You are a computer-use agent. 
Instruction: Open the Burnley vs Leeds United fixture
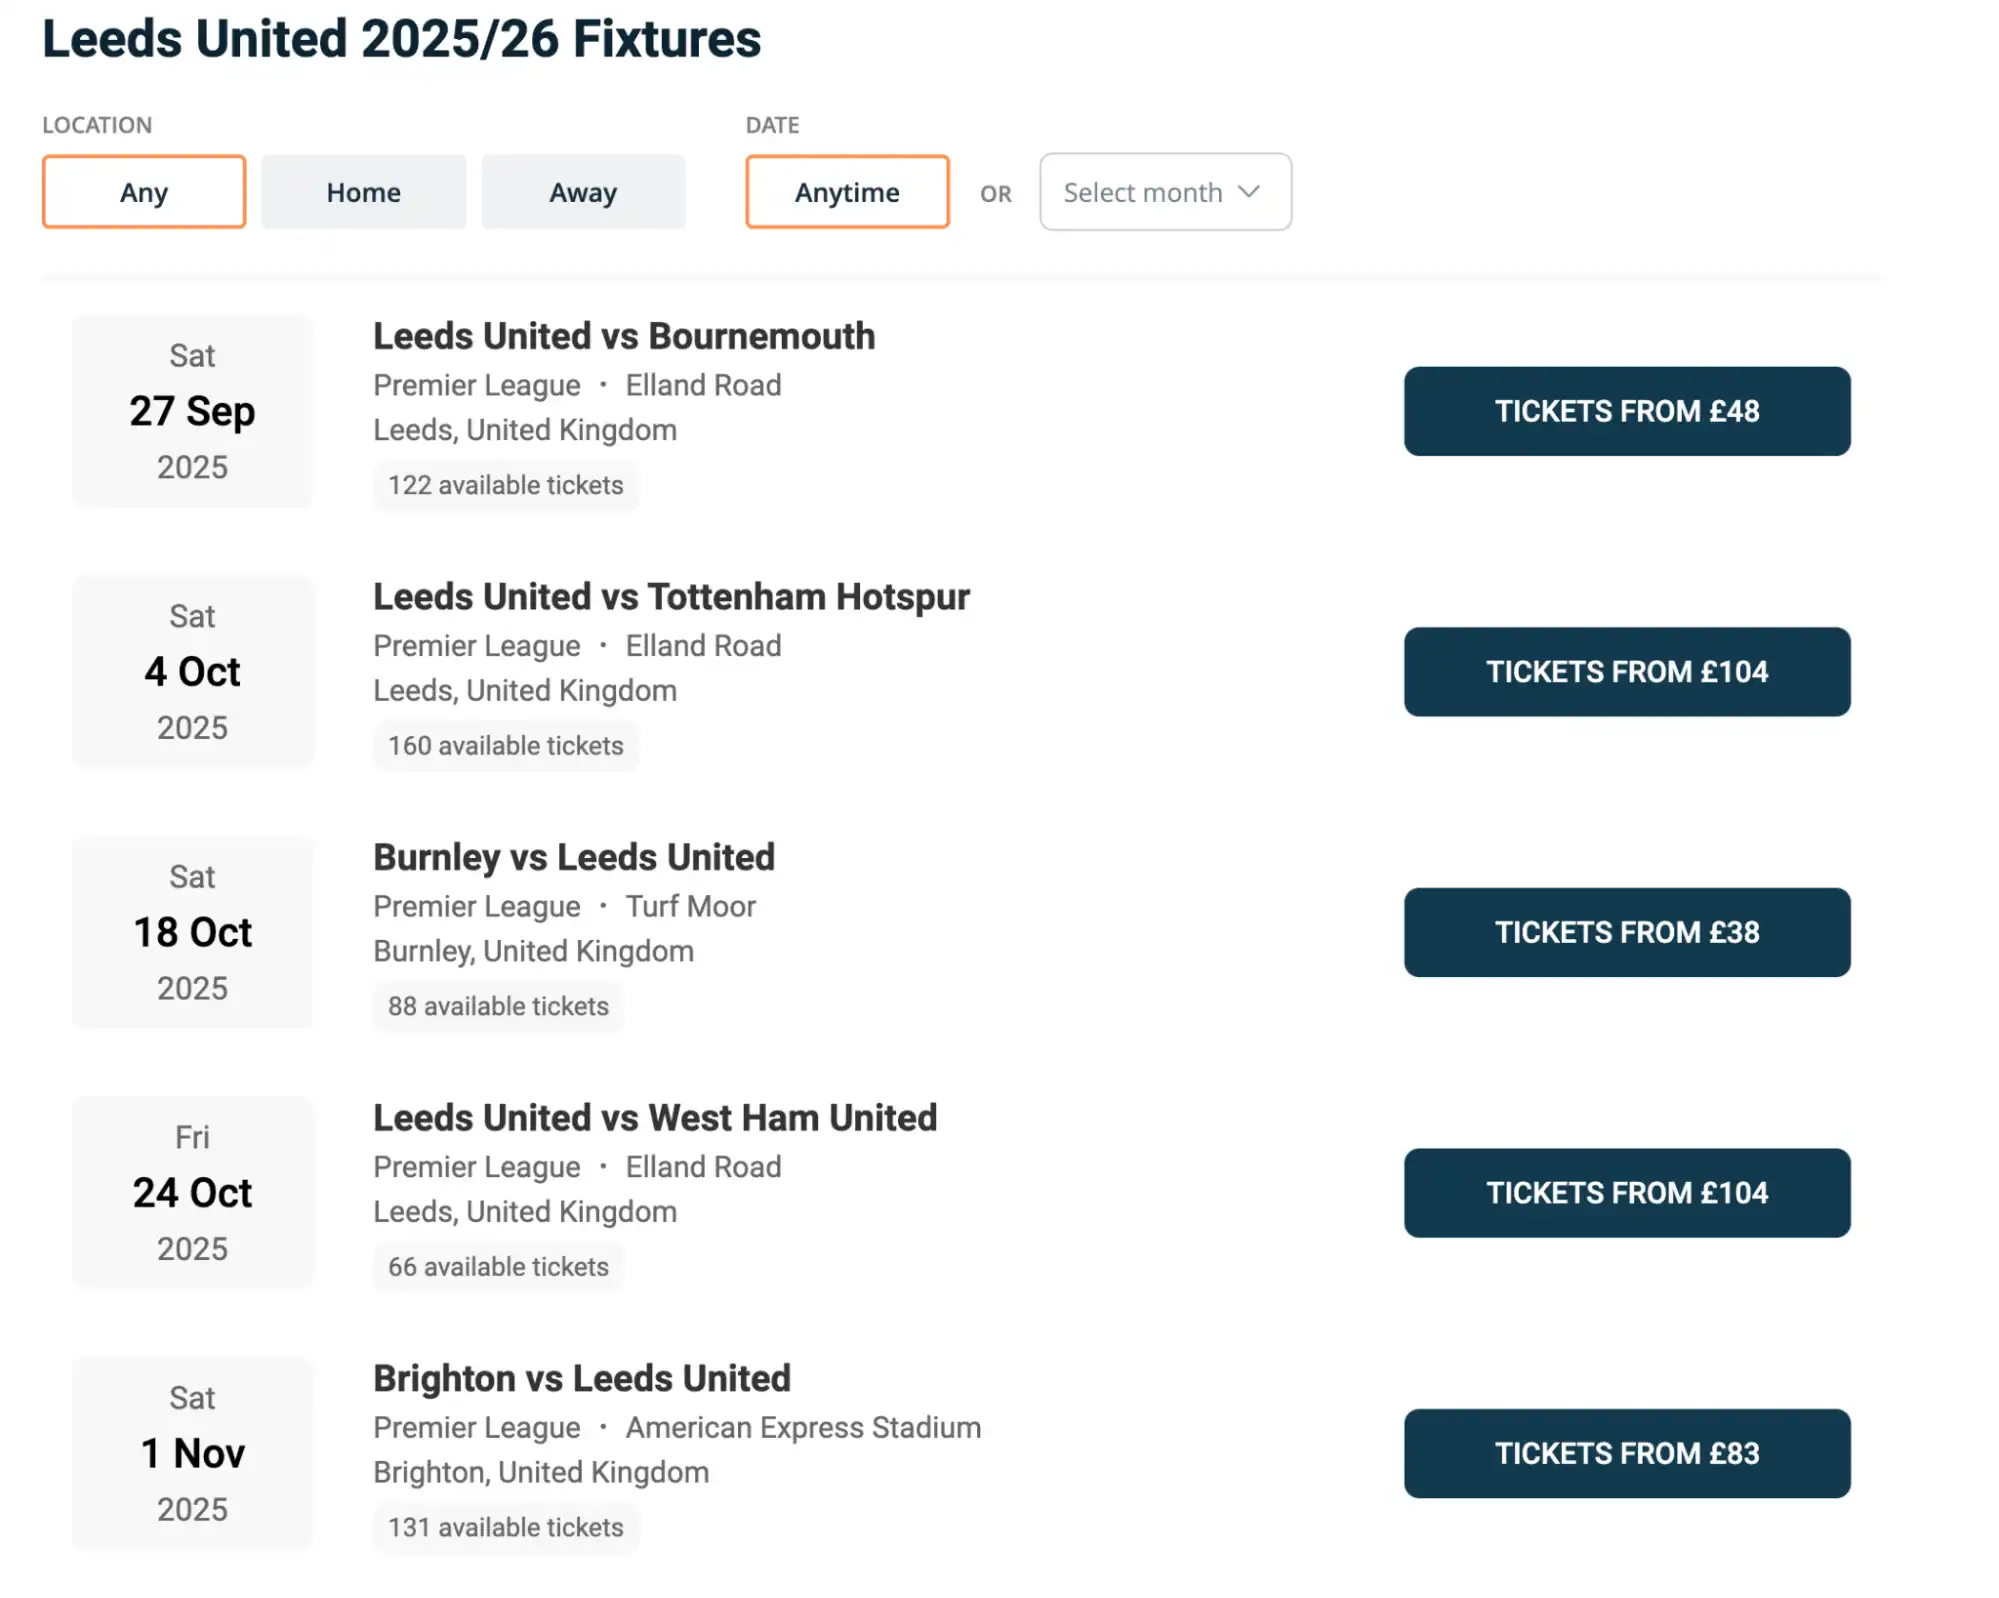pos(573,857)
